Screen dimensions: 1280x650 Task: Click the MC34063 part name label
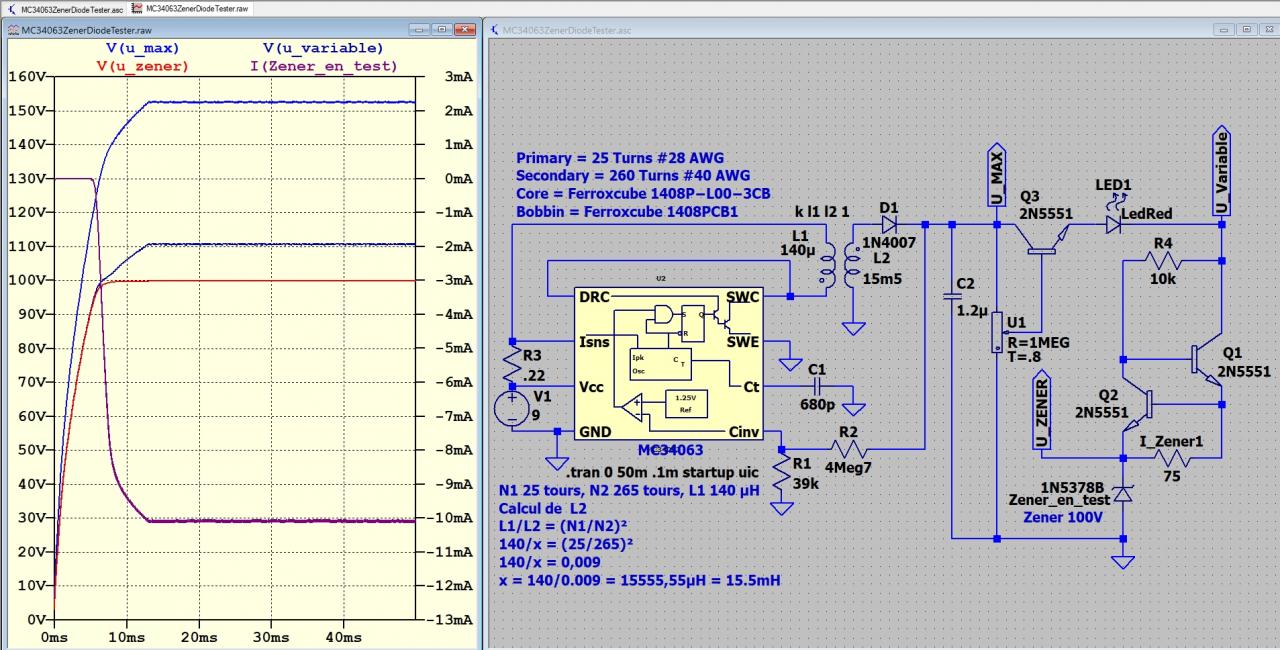point(668,450)
